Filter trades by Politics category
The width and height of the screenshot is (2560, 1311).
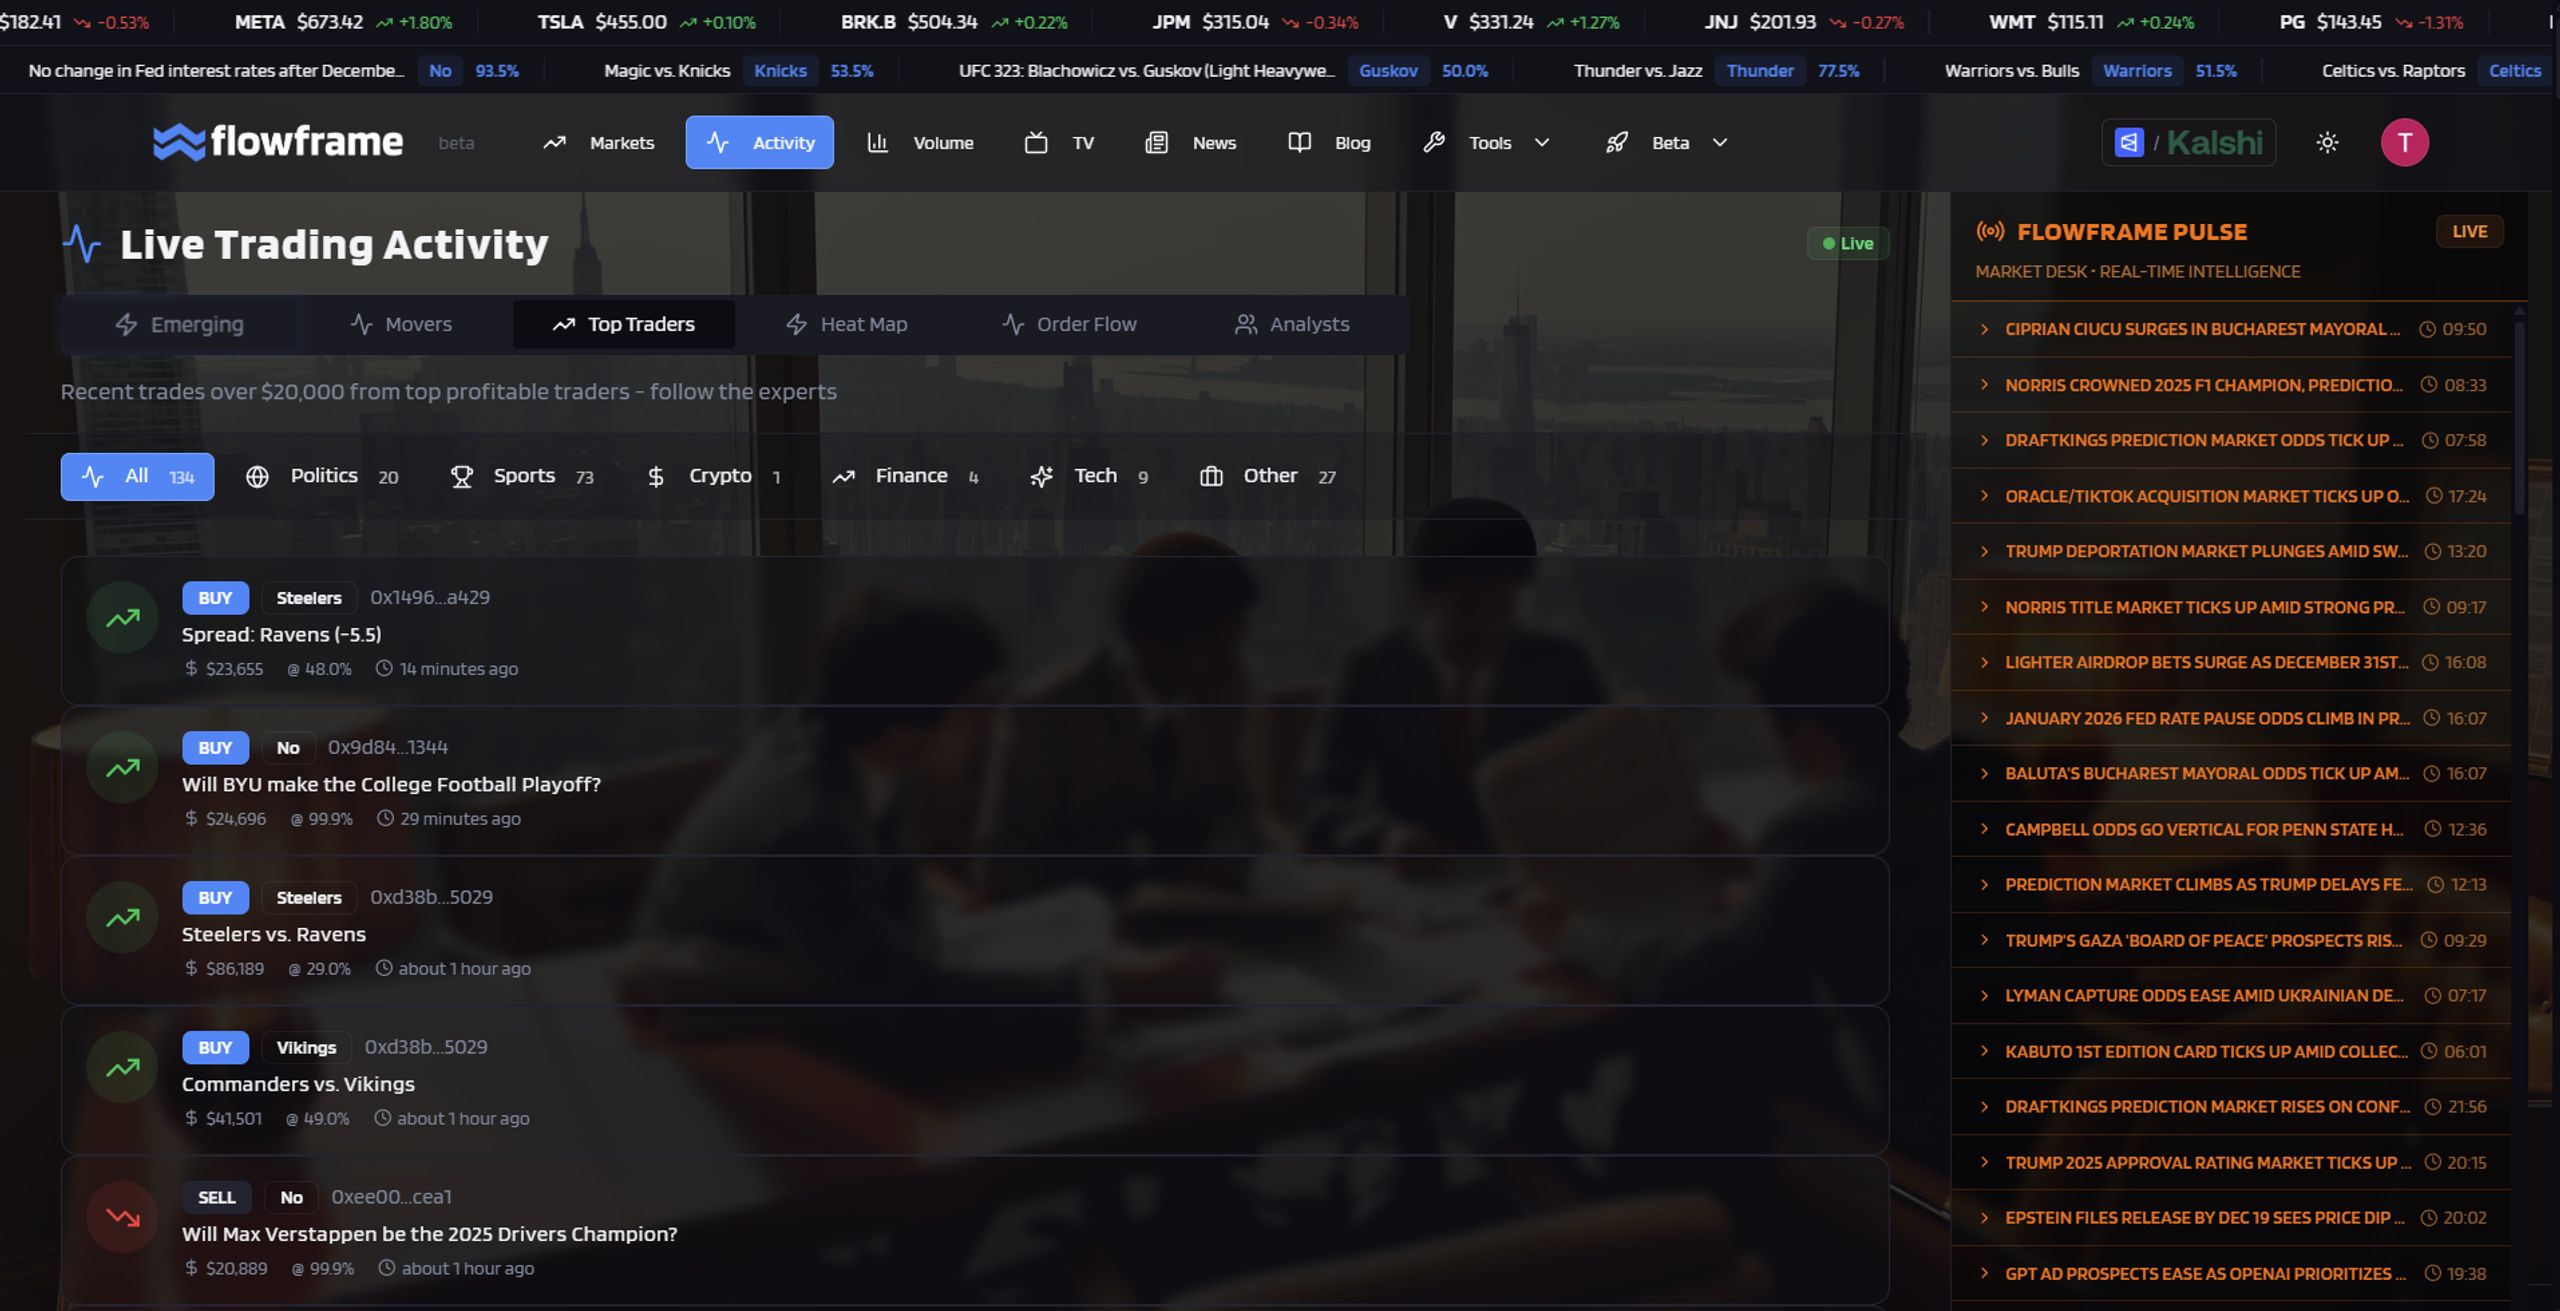pos(322,476)
